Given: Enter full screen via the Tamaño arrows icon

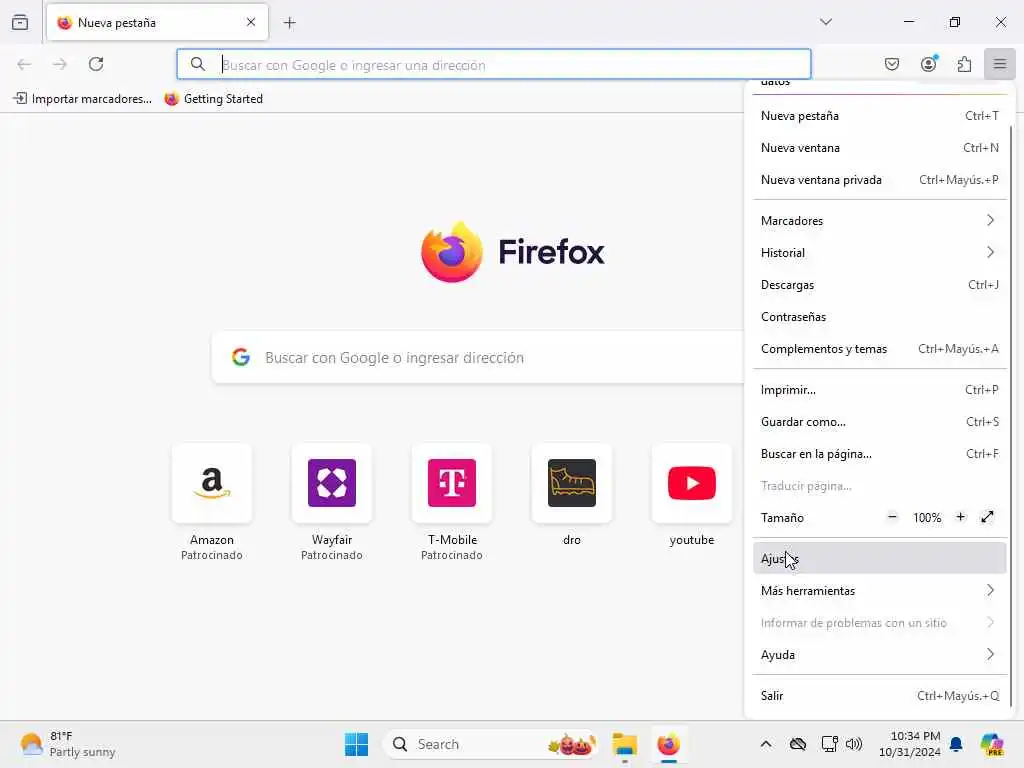Looking at the screenshot, I should pyautogui.click(x=987, y=517).
